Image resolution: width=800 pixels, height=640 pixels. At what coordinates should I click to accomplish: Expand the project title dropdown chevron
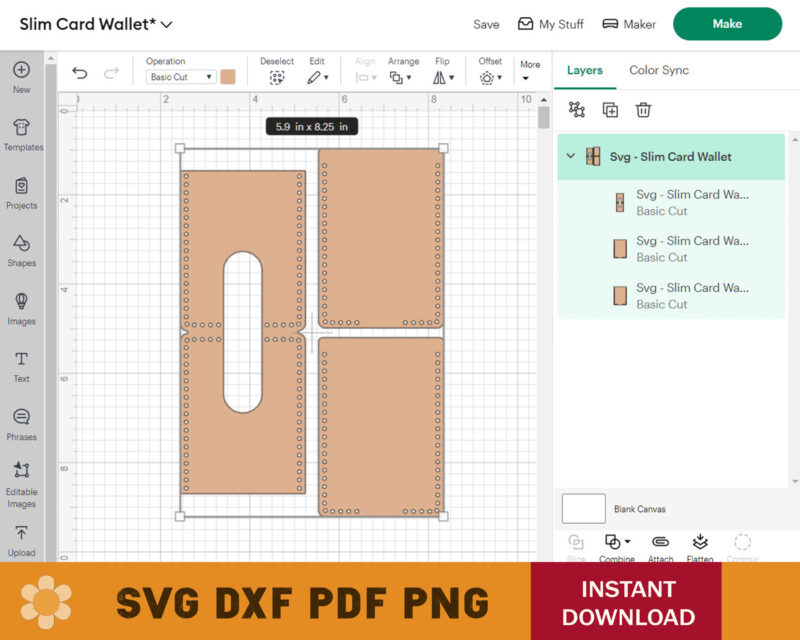[x=166, y=24]
